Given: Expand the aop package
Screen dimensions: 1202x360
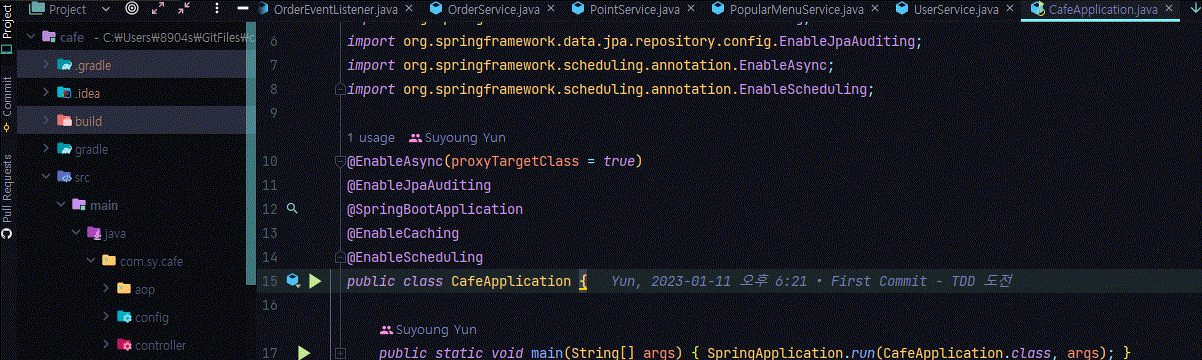Looking at the screenshot, I should [x=105, y=289].
